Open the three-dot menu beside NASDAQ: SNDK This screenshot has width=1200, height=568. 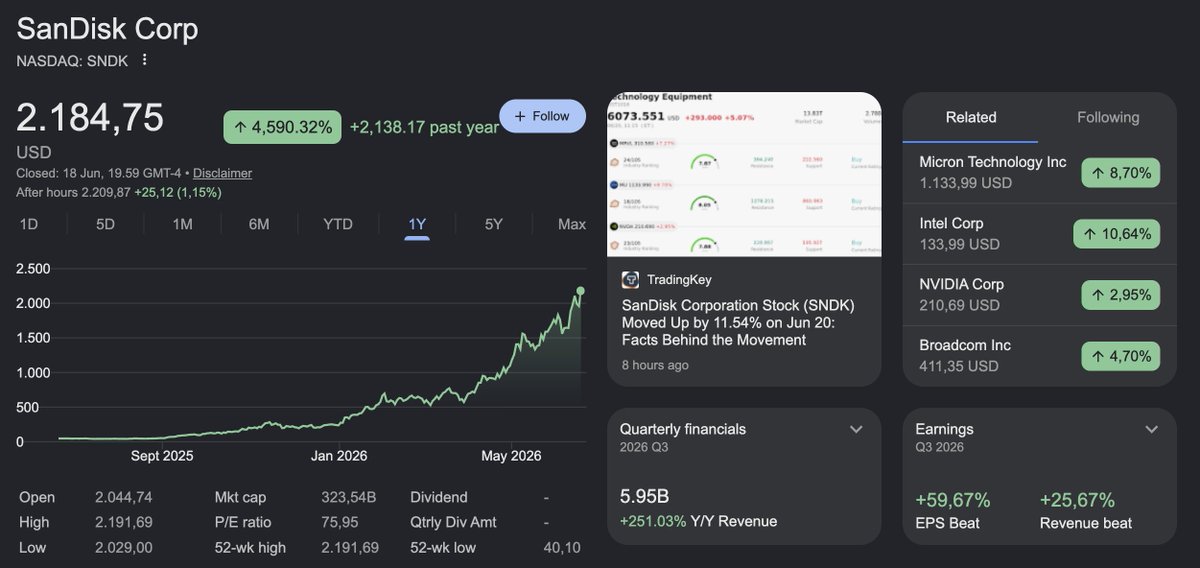[144, 60]
